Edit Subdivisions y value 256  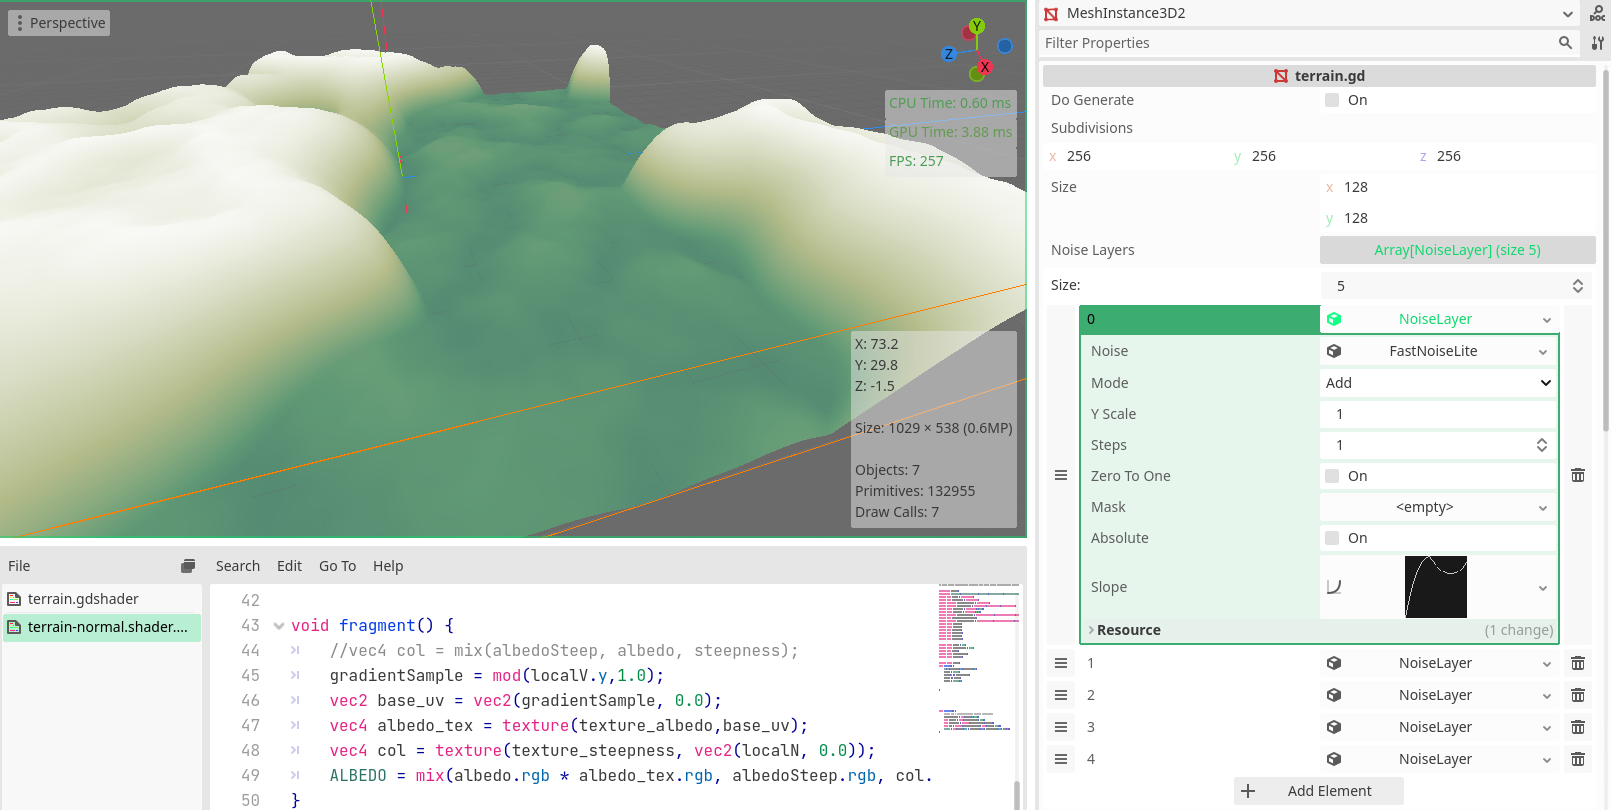pyautogui.click(x=1322, y=156)
